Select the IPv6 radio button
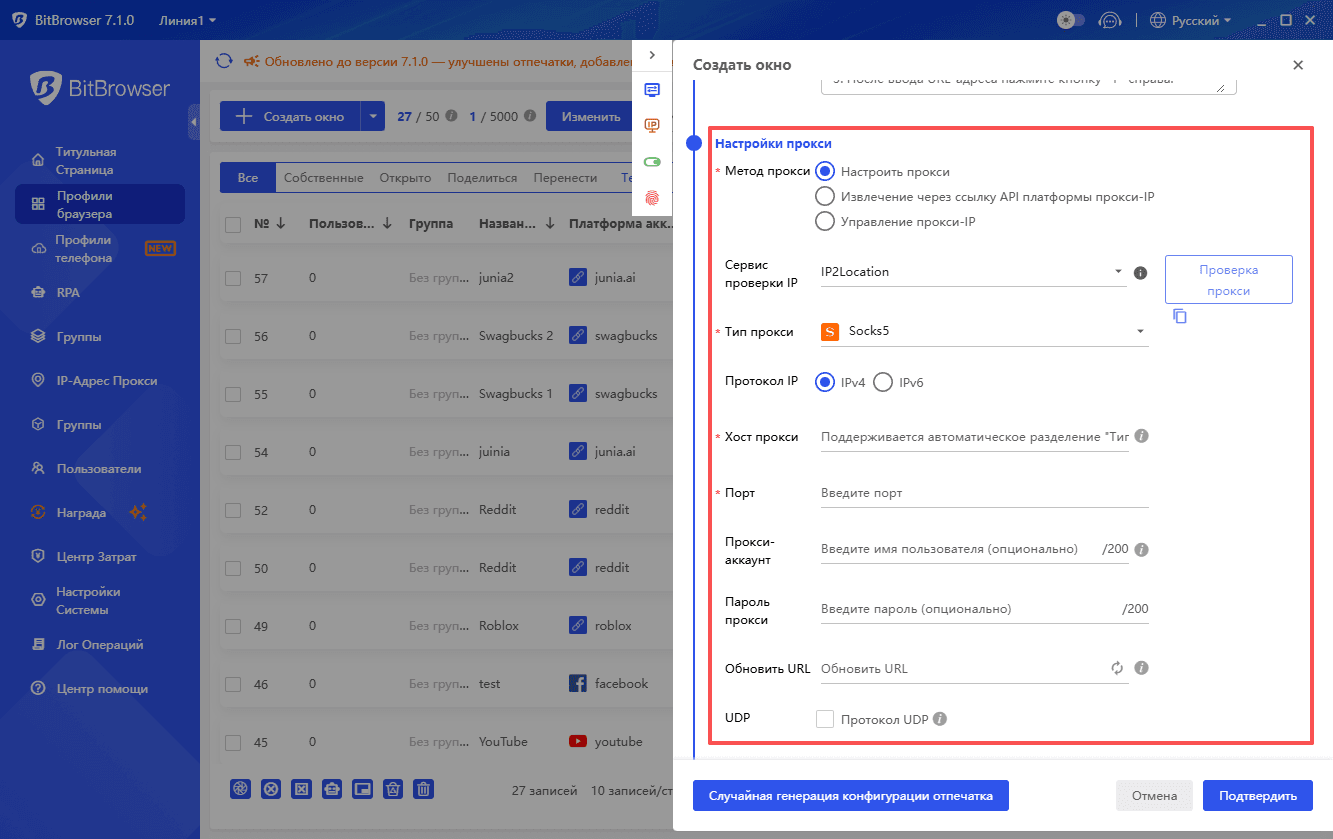Viewport: 1333px width, 839px height. click(x=881, y=382)
